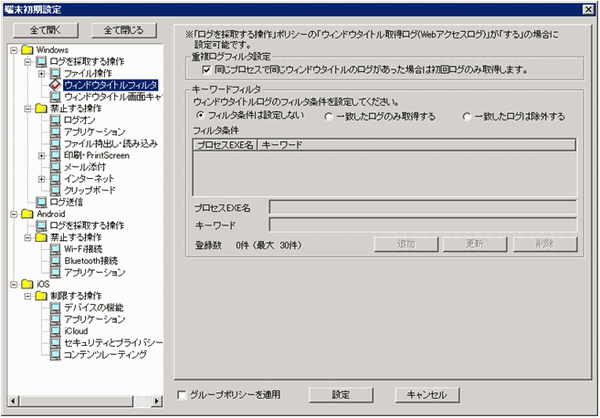Click the folder icon beside 制限する操作
Screen dimensions: 600x418
point(41,296)
